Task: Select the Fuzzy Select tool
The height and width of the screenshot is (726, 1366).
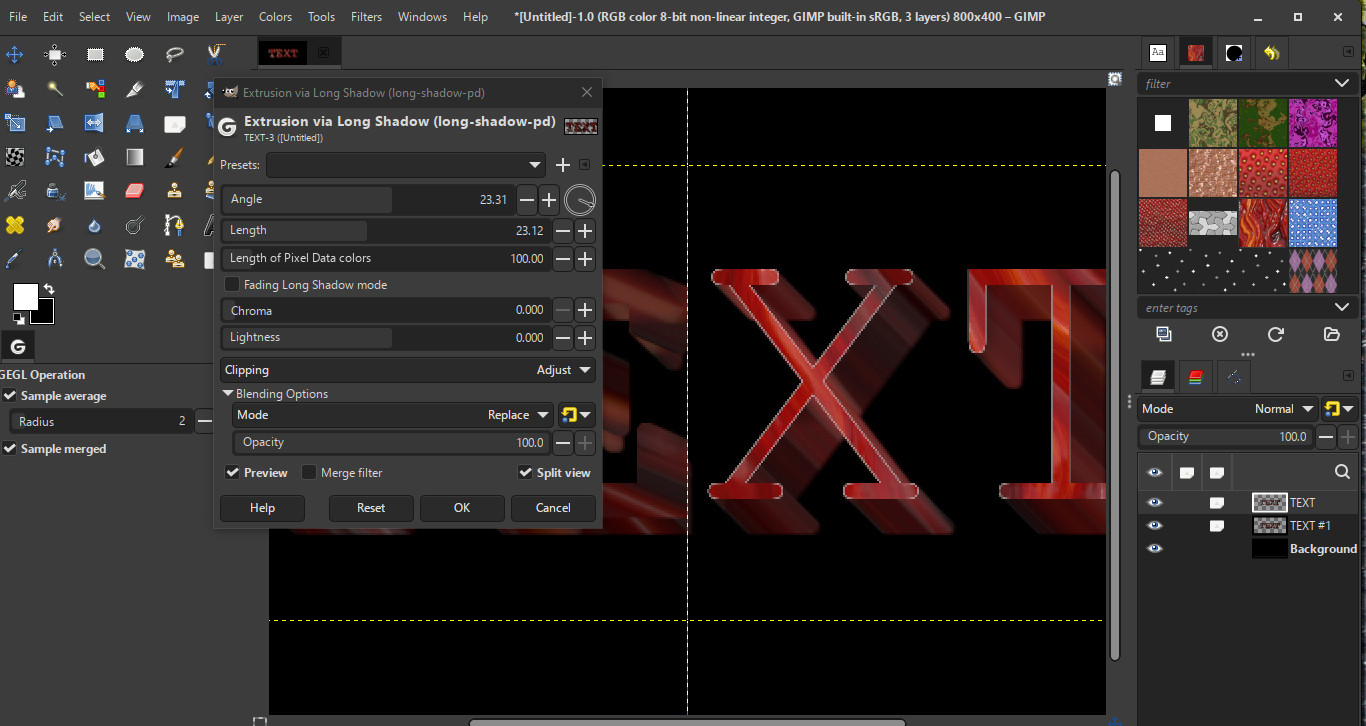Action: click(x=55, y=89)
